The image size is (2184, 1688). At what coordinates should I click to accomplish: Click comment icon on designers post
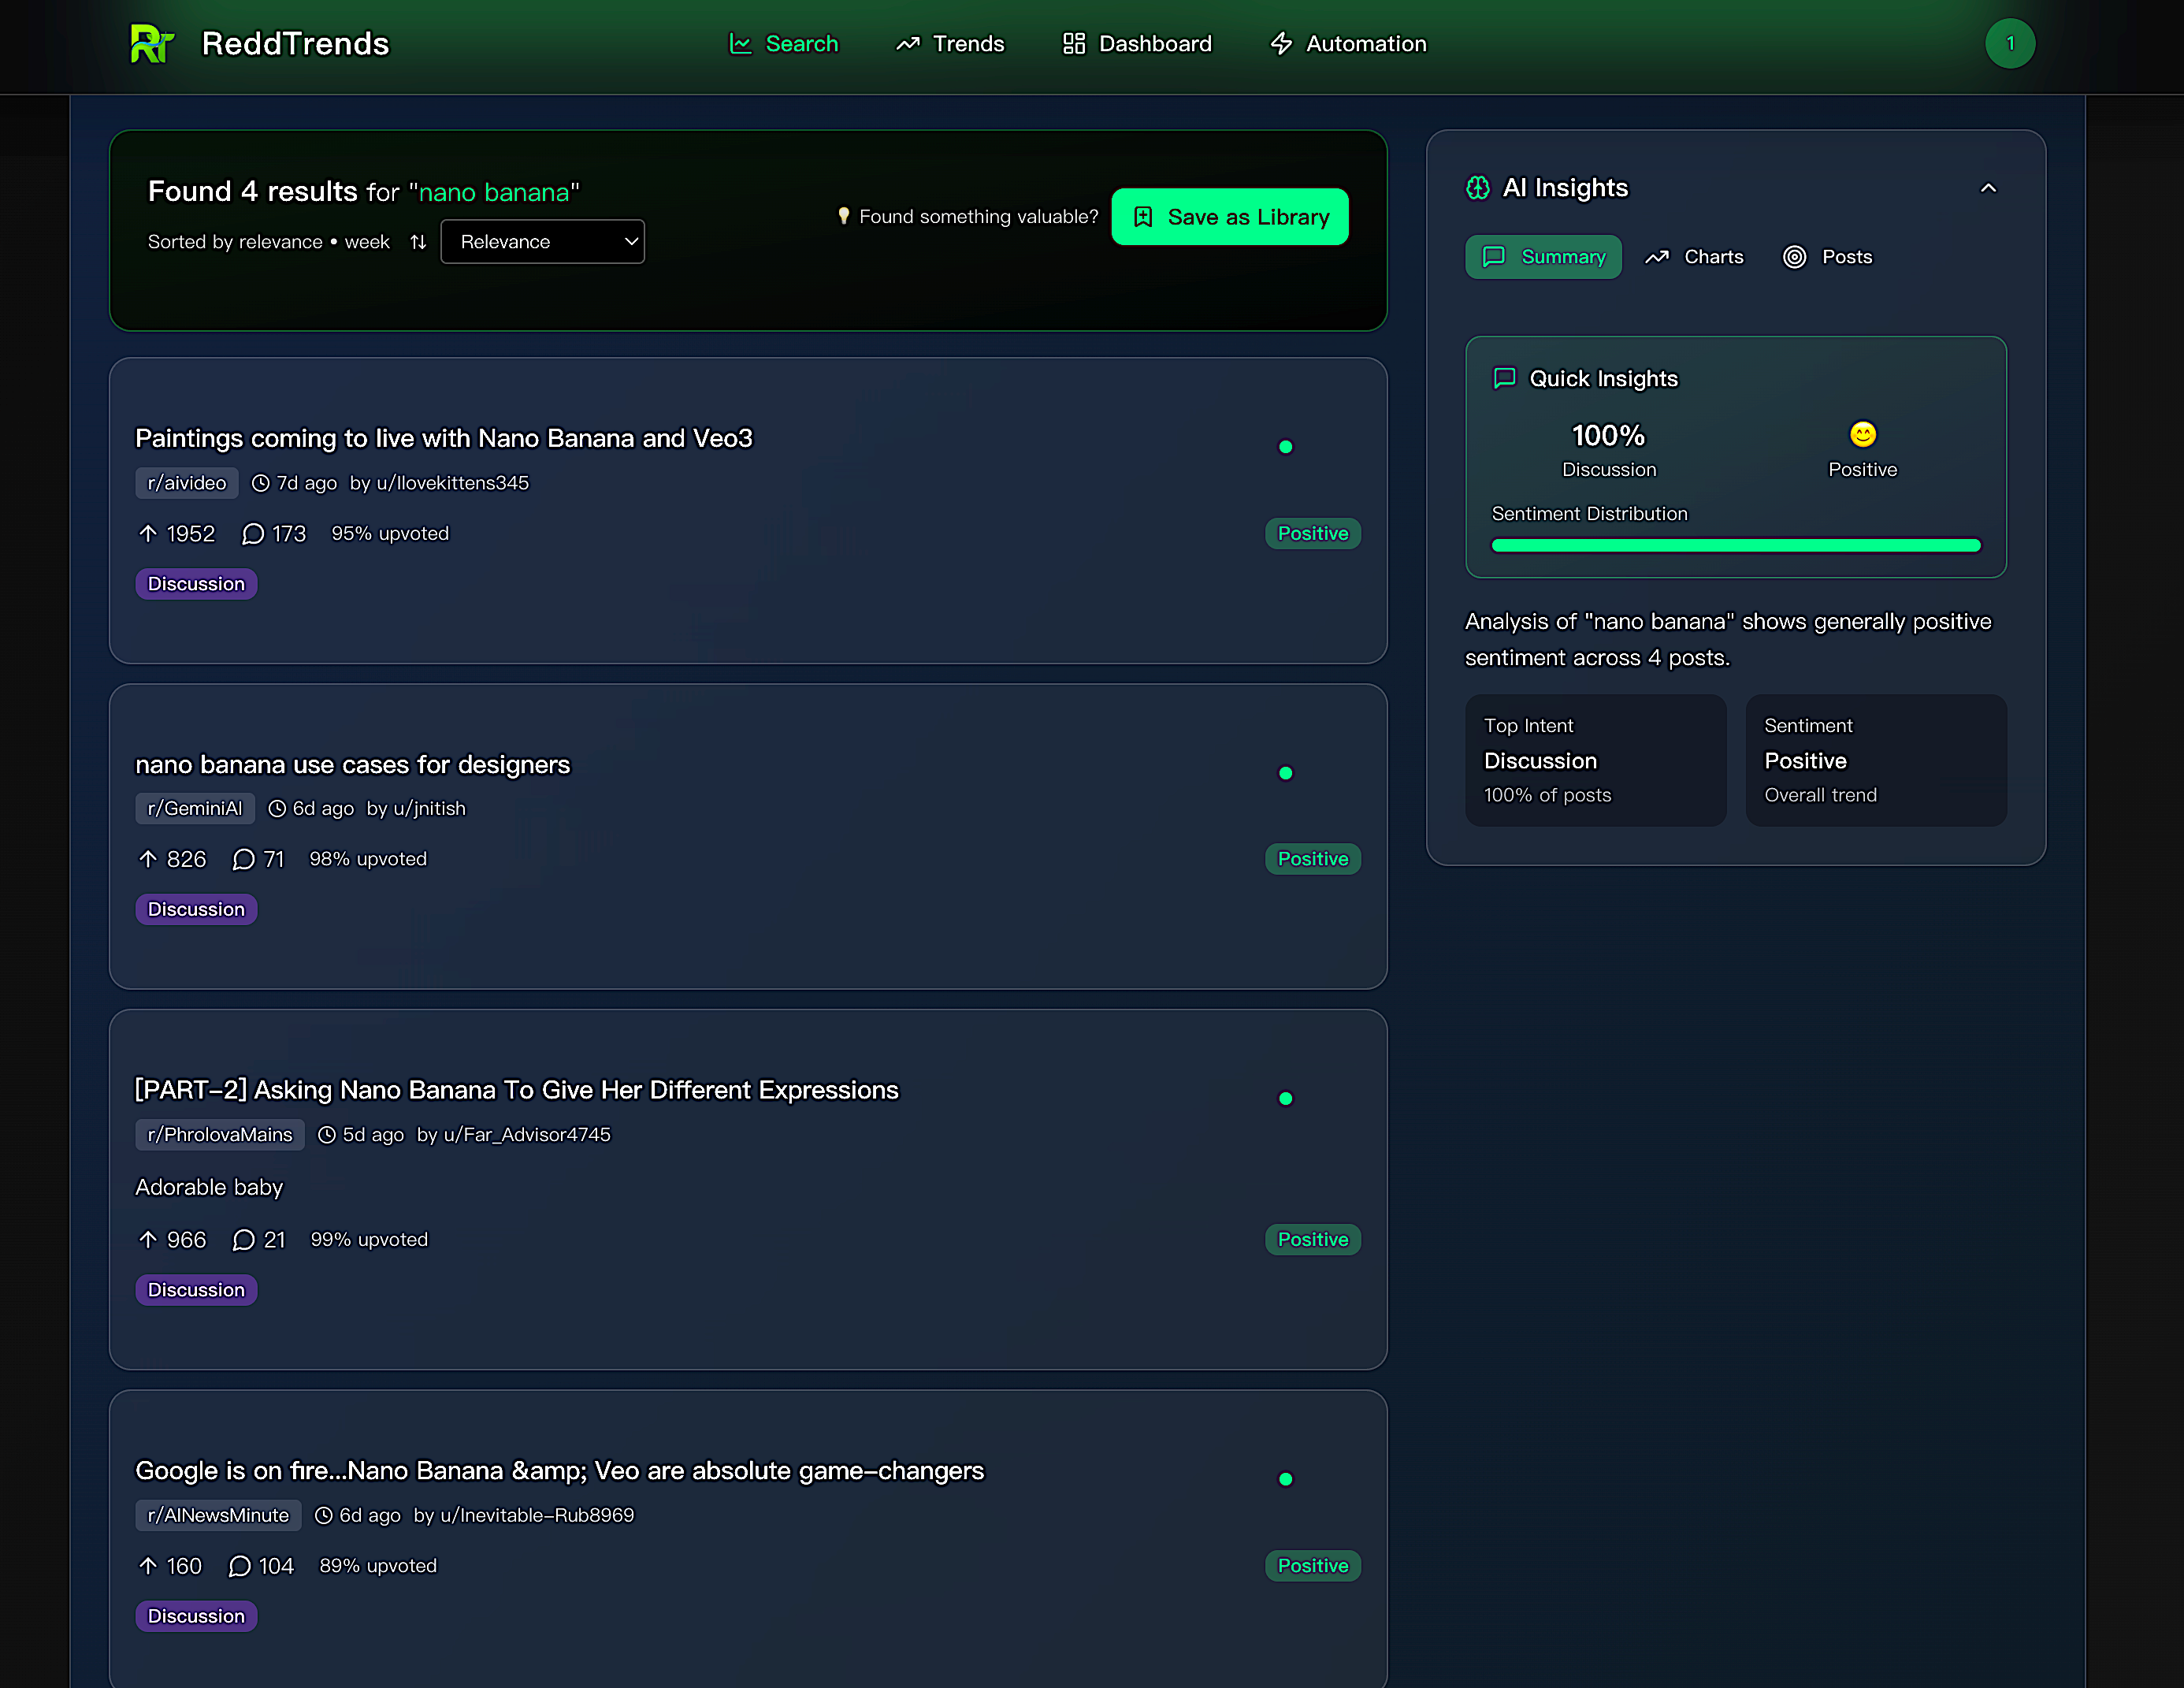click(243, 860)
